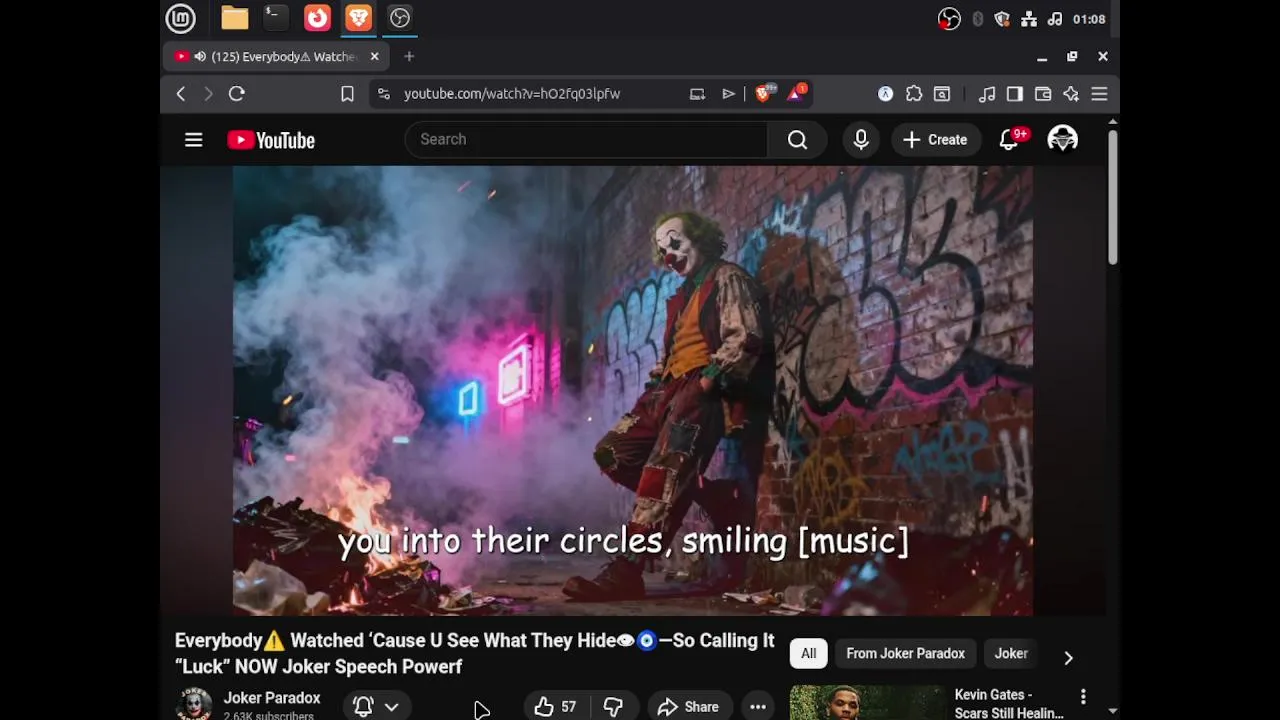1280x720 pixels.
Task: Reload the current page
Action: click(x=237, y=94)
